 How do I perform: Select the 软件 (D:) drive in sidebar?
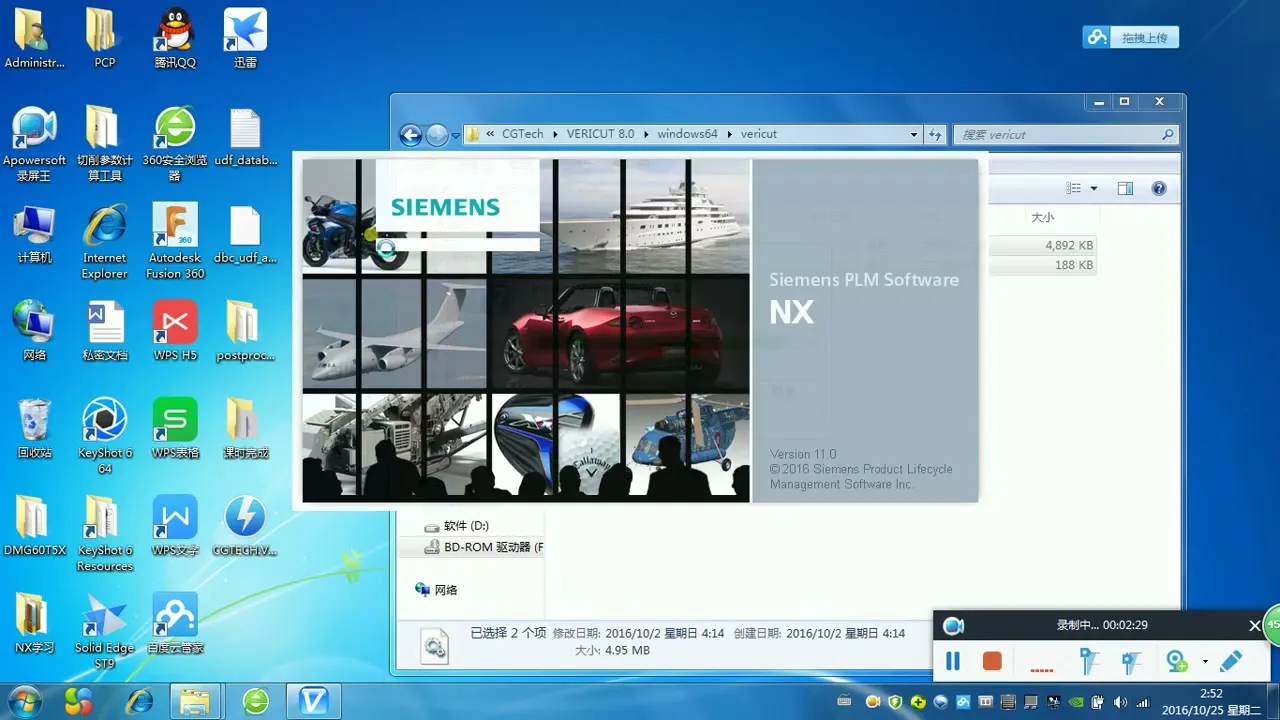pos(465,526)
